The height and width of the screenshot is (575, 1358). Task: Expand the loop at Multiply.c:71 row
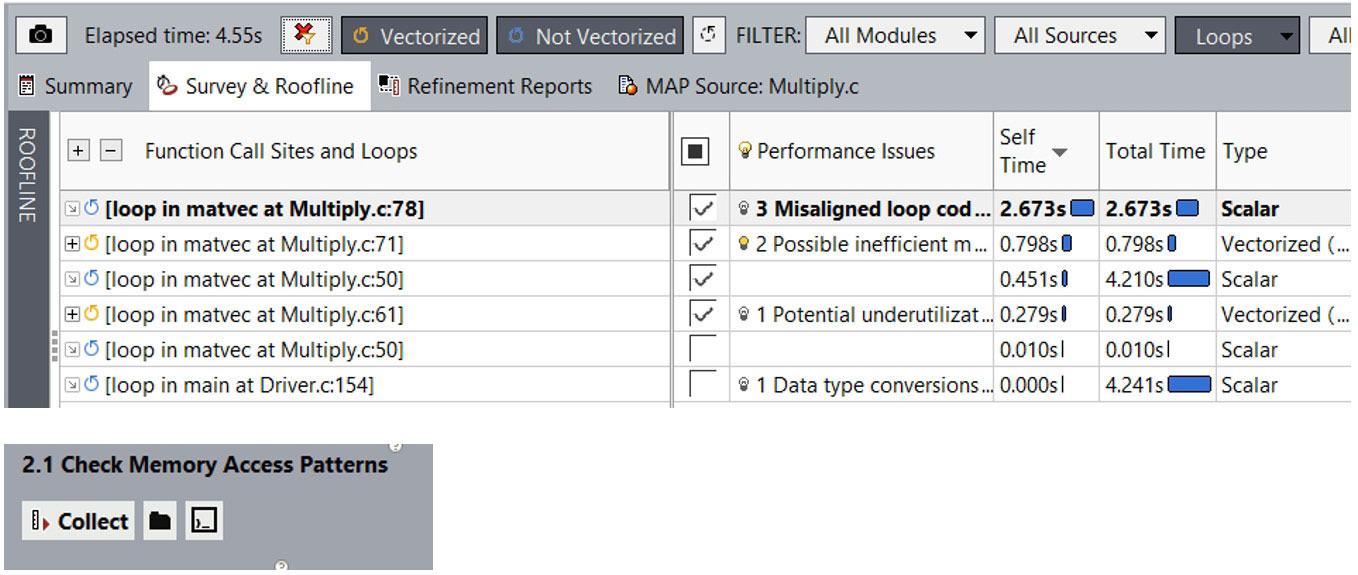(71, 244)
